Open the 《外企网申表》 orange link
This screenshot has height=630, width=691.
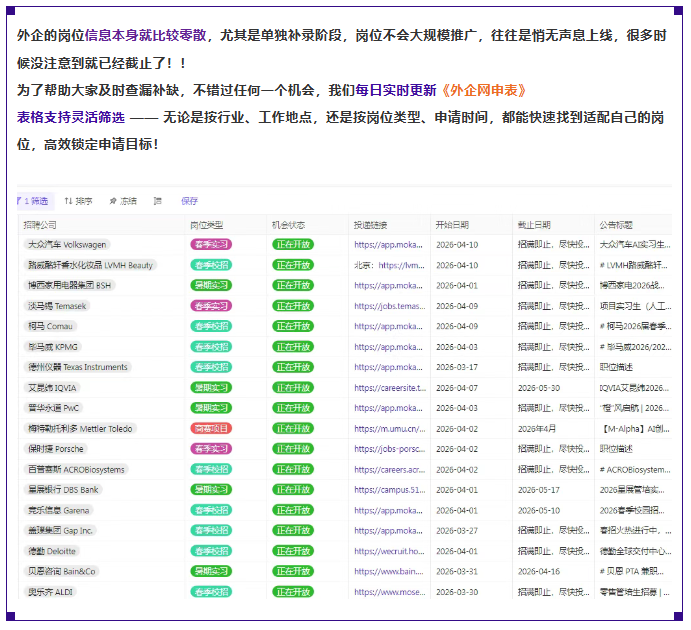coord(483,90)
